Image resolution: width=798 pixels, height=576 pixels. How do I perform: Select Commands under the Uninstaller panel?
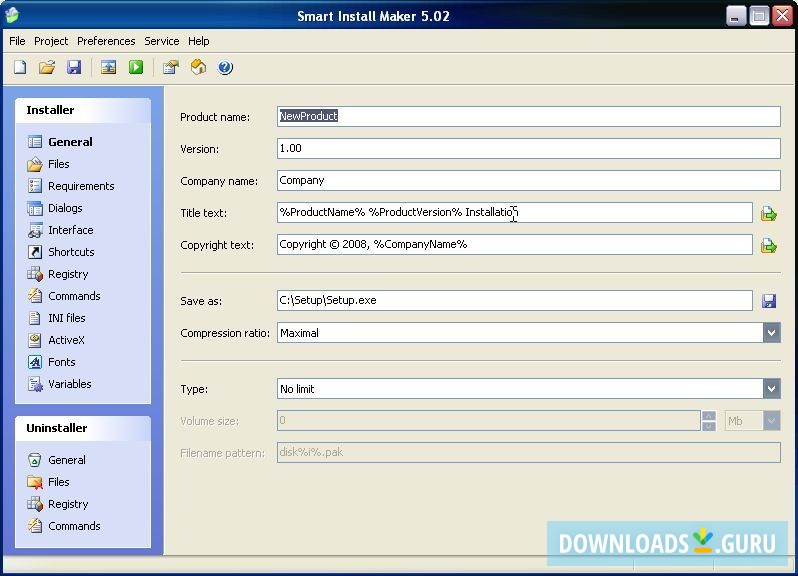(x=74, y=526)
